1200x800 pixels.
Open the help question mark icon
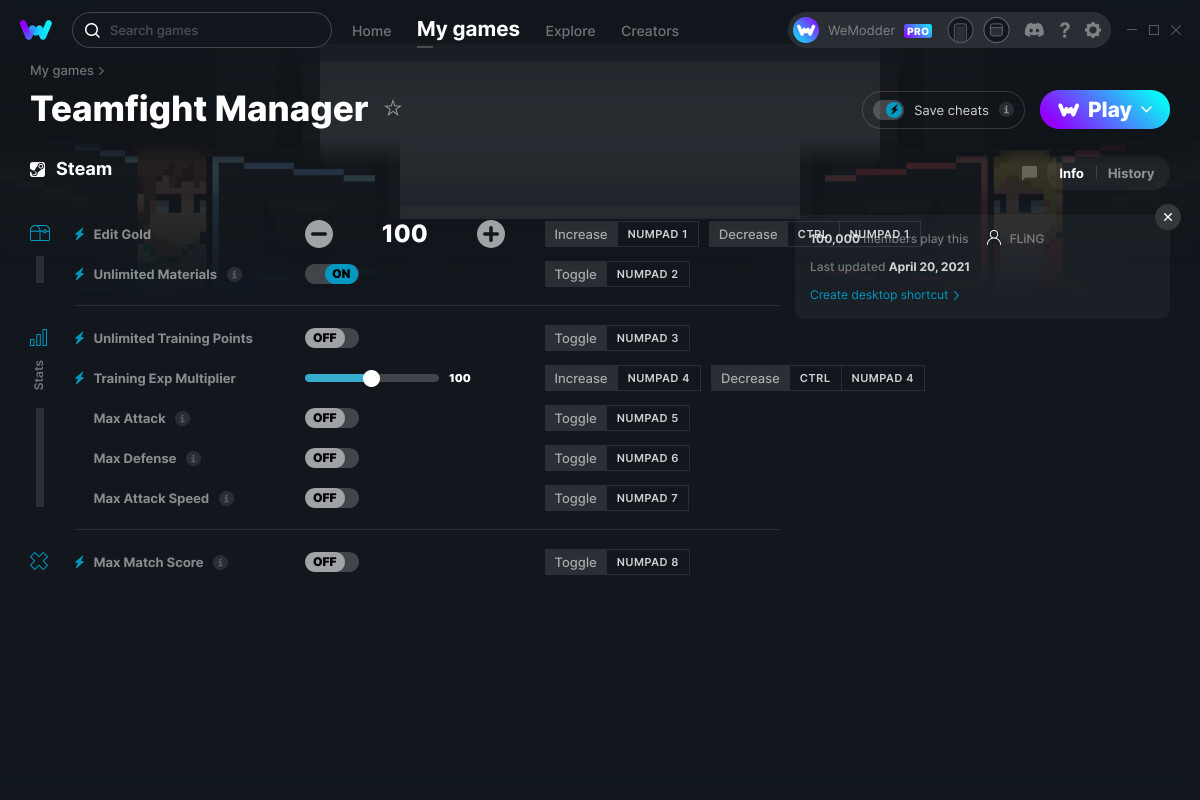[1065, 30]
